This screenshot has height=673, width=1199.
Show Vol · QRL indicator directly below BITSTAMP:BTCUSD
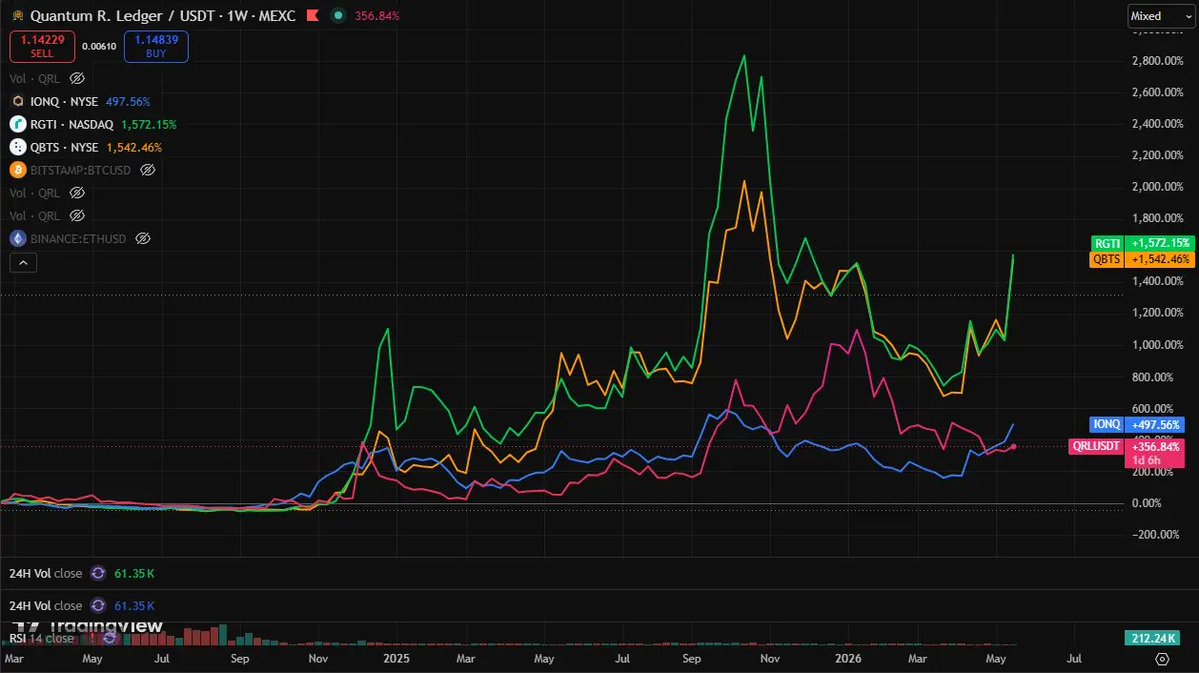pyautogui.click(x=77, y=193)
